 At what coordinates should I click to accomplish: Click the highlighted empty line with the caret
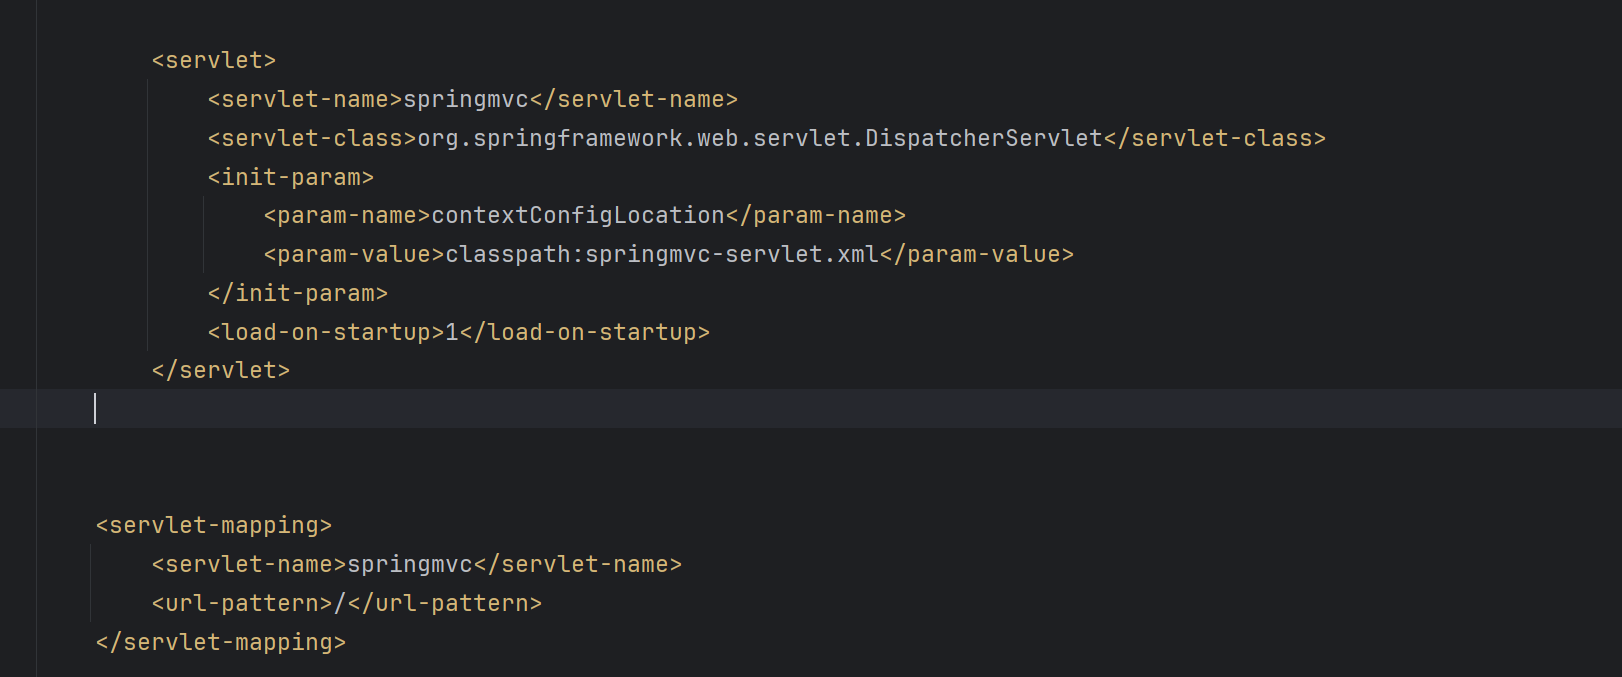point(800,409)
